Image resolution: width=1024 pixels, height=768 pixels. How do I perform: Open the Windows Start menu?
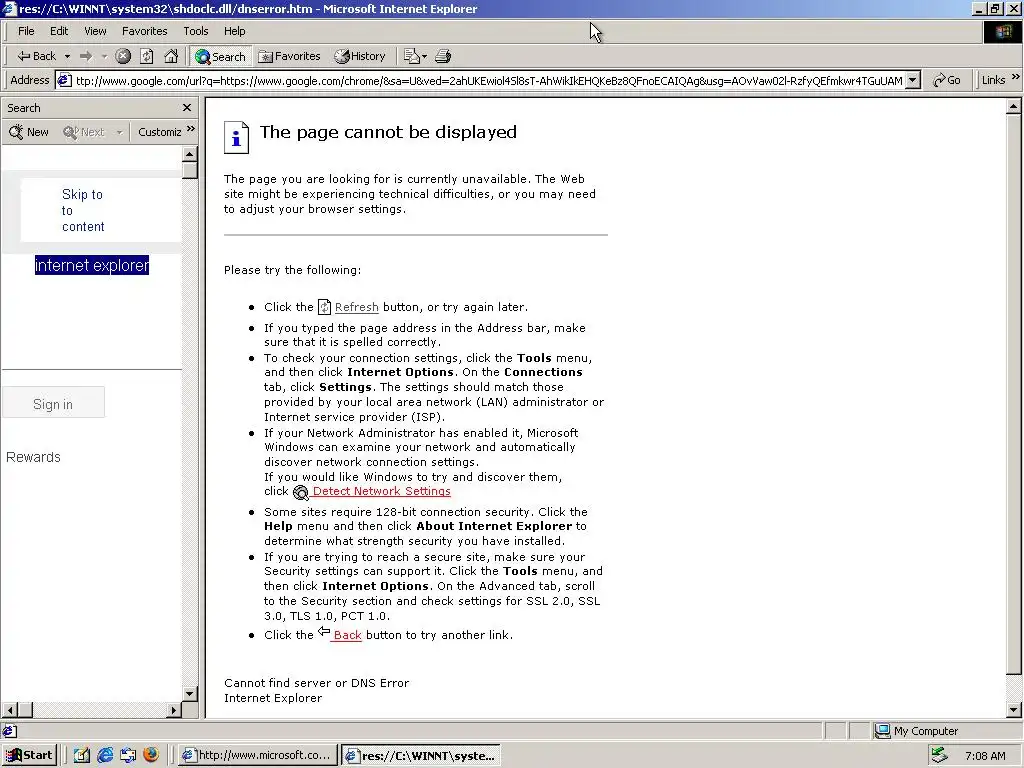[x=30, y=756]
